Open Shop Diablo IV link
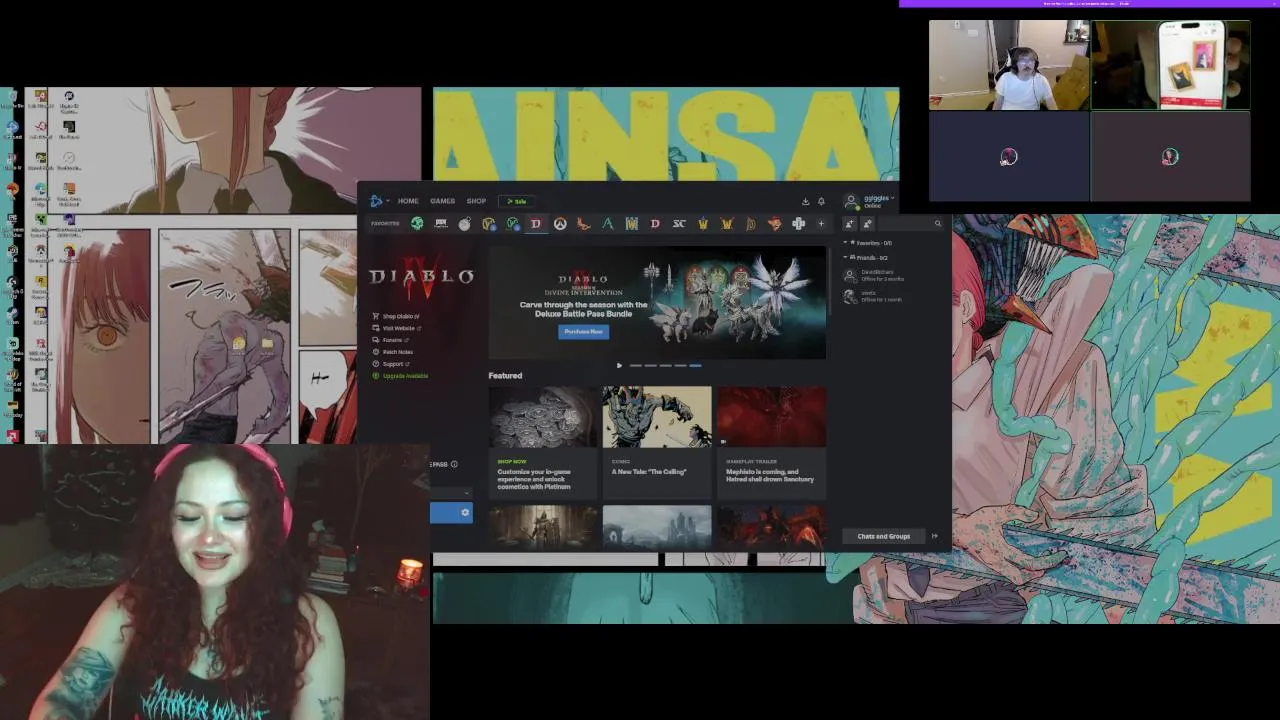The image size is (1280, 720). tap(396, 316)
